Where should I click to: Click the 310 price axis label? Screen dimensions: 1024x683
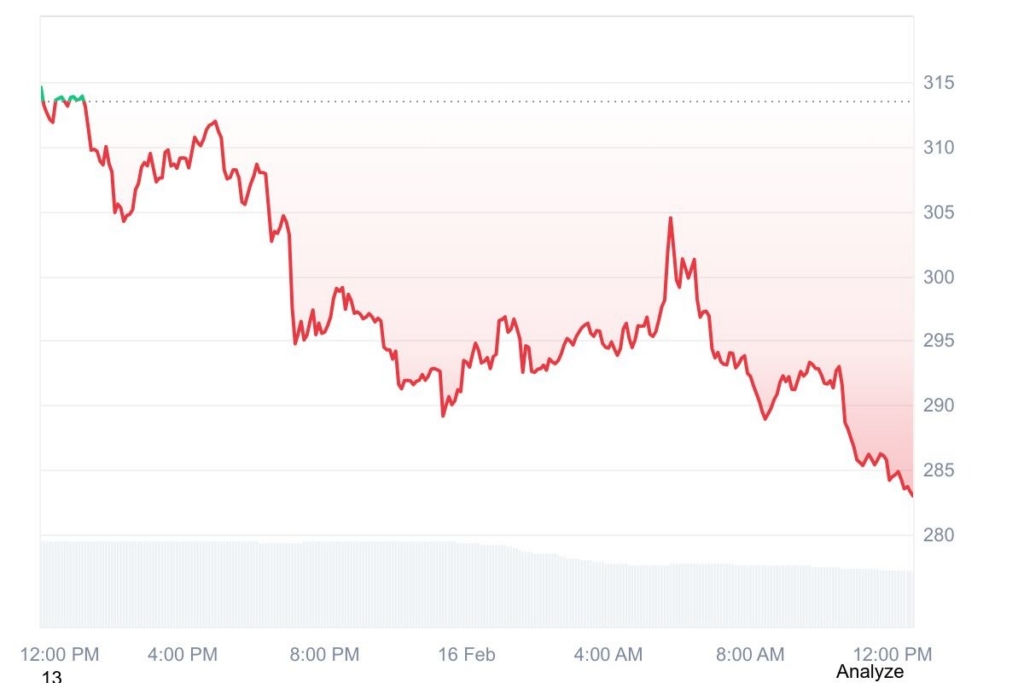click(x=937, y=148)
